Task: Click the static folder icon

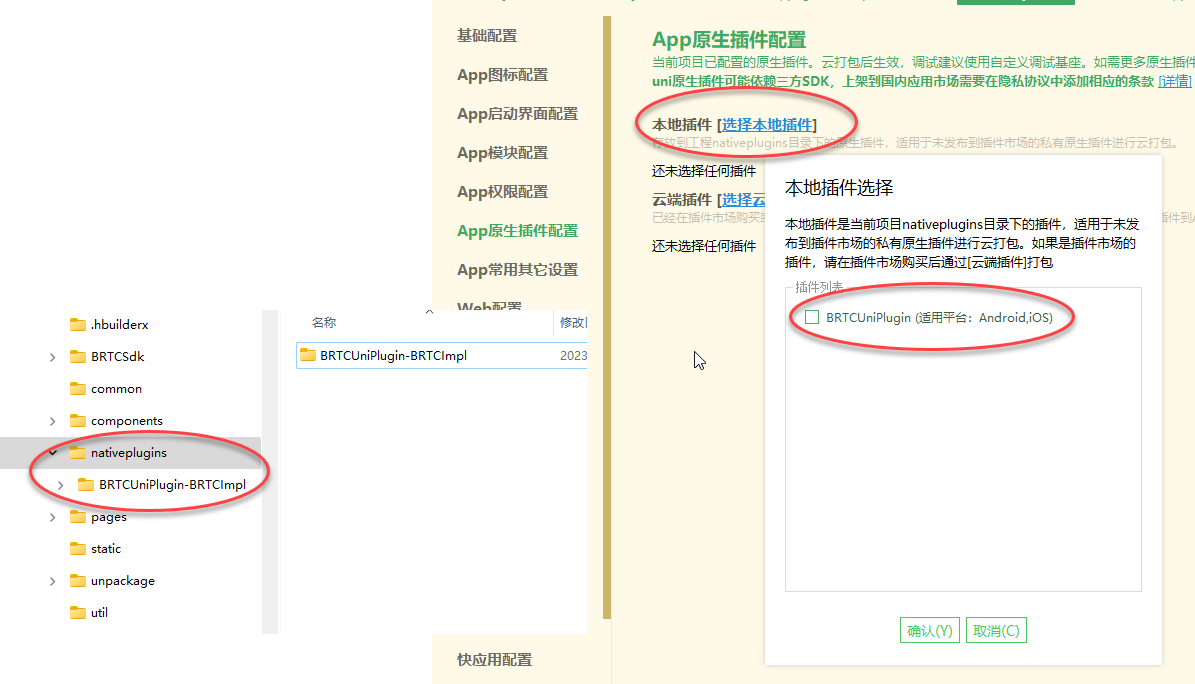Action: (x=78, y=548)
